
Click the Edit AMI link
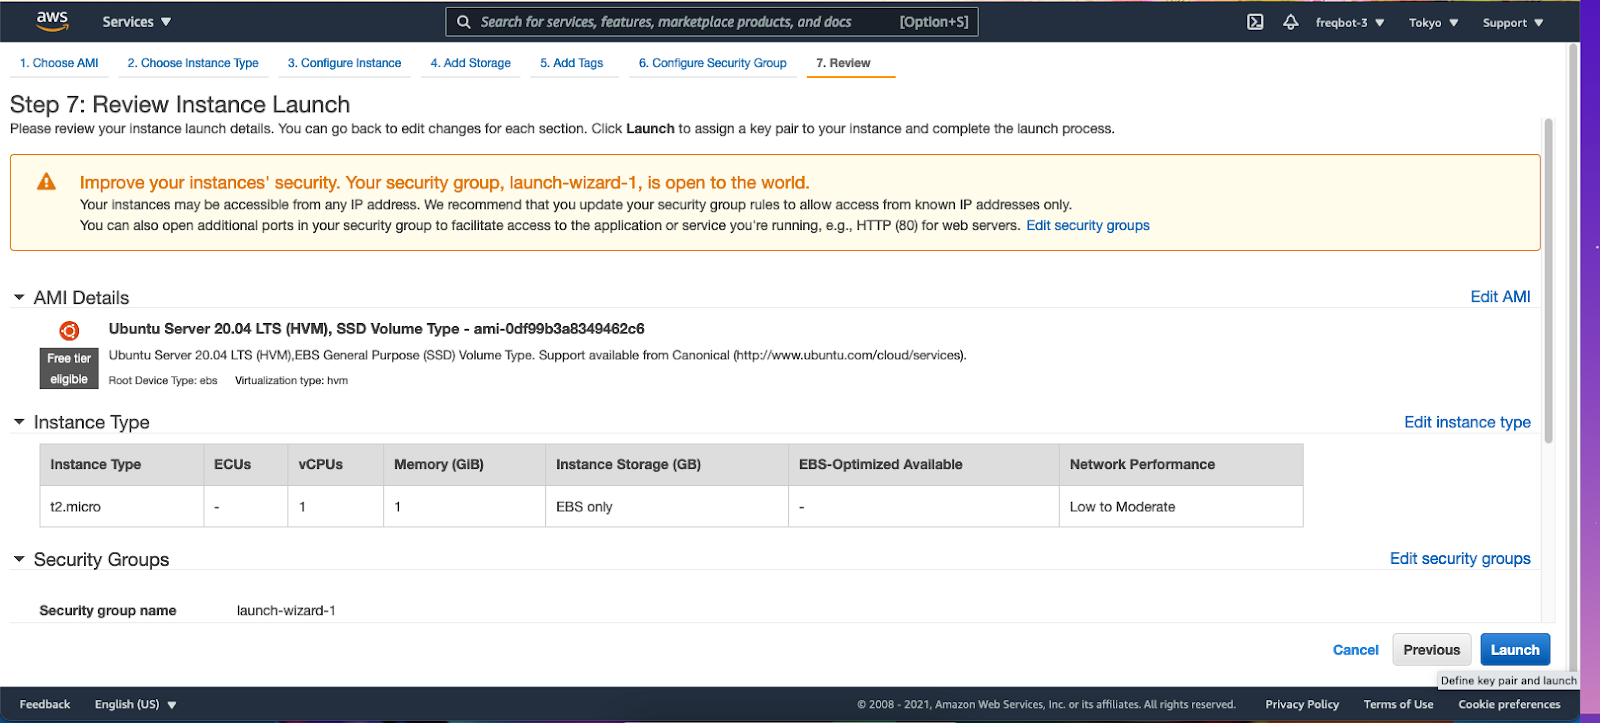pos(1500,297)
